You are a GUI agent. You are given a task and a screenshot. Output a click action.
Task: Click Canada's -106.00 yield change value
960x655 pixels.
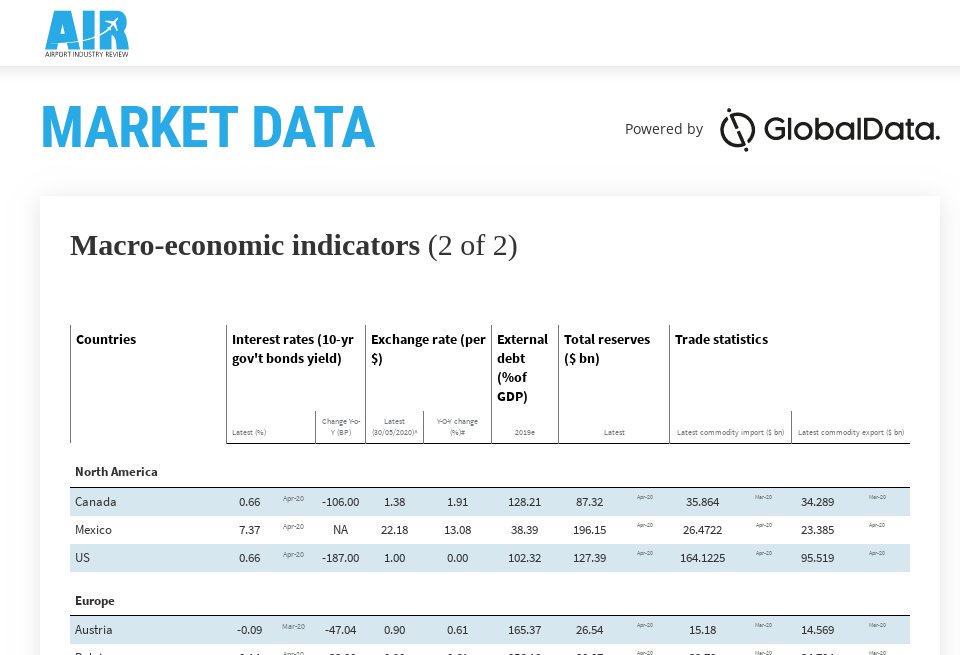[340, 501]
